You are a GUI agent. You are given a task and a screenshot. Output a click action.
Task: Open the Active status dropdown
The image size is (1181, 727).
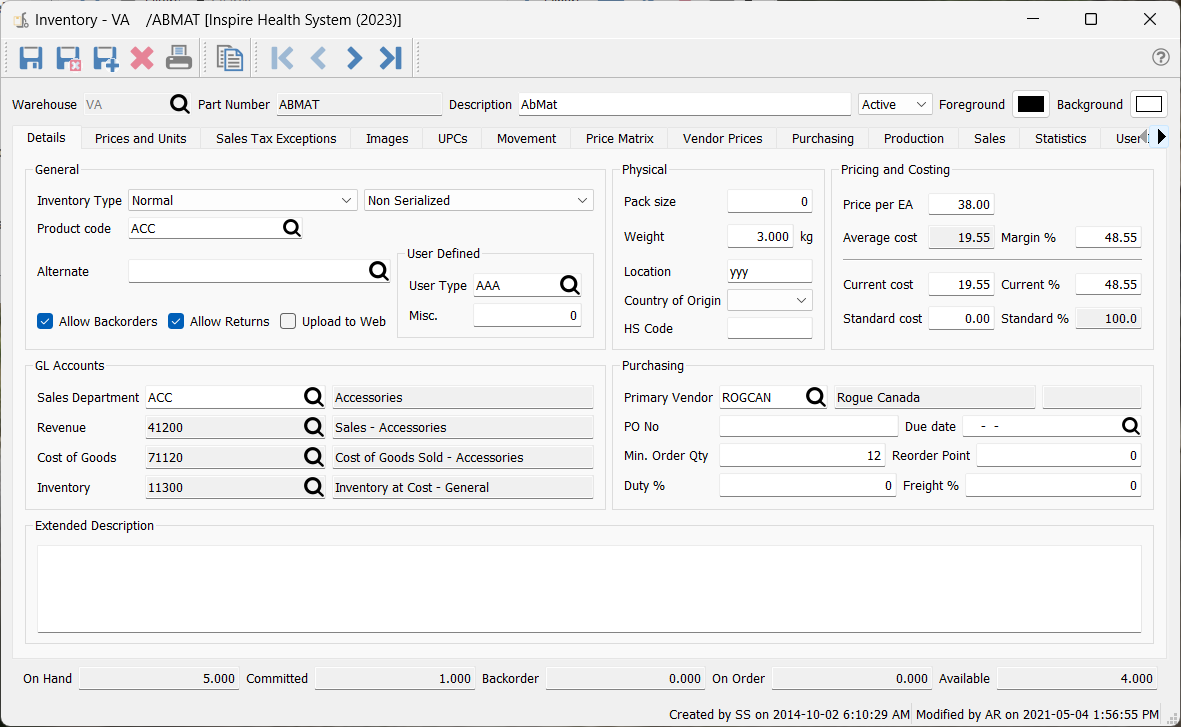pos(895,104)
